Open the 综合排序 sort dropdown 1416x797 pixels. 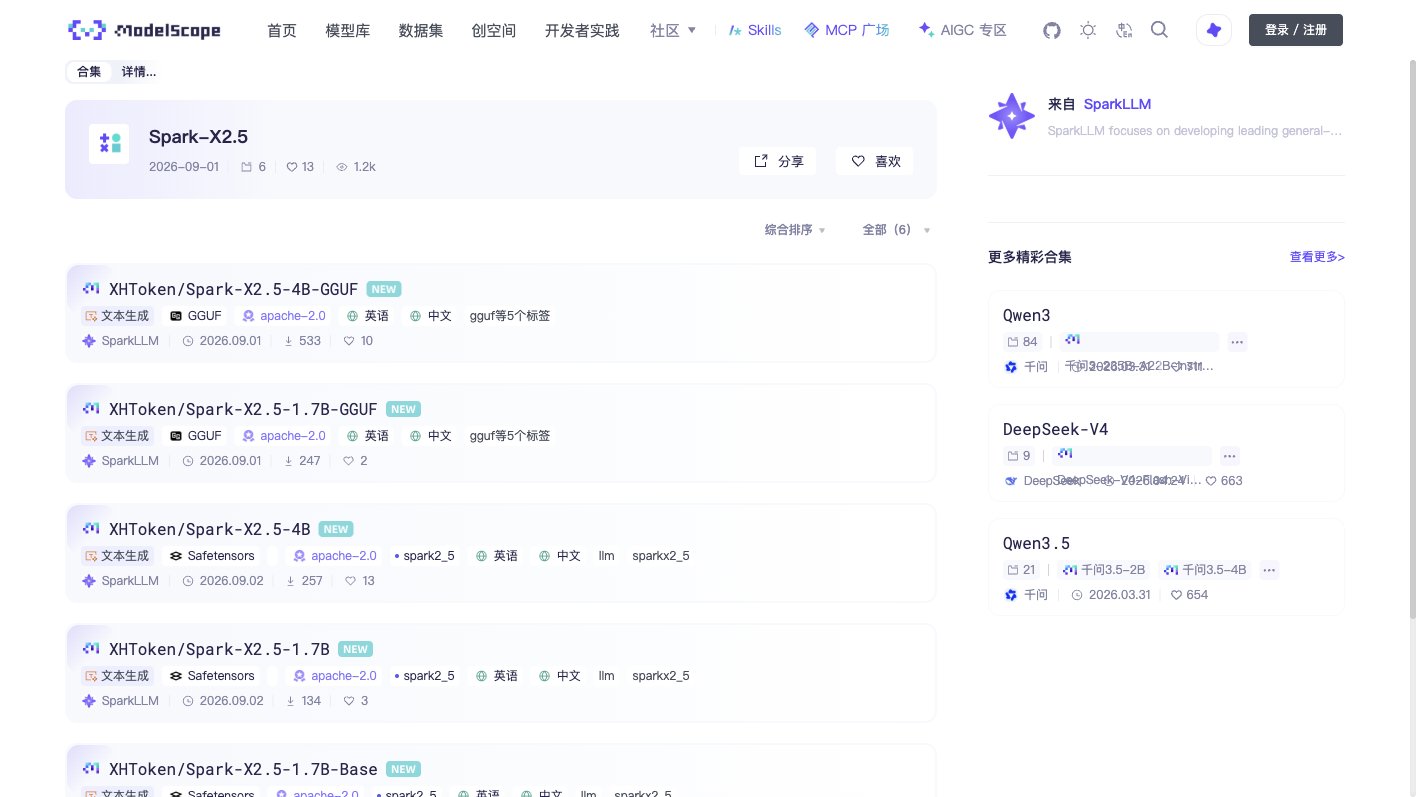[x=795, y=230]
